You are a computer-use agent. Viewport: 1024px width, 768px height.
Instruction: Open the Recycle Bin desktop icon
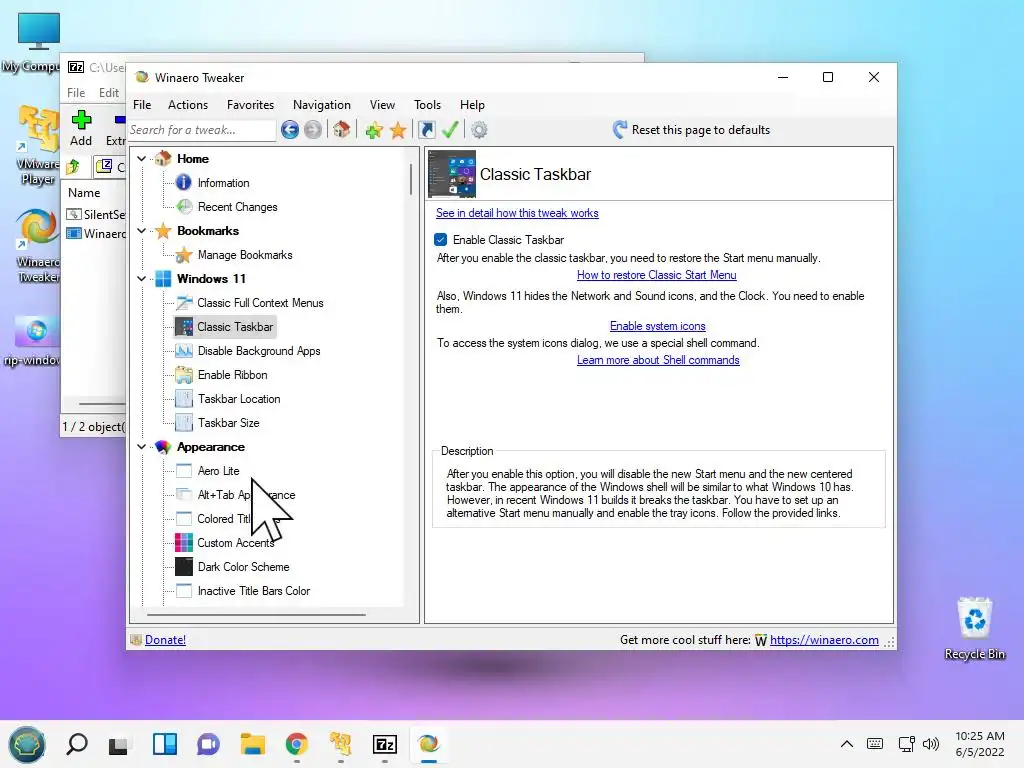coord(974,628)
